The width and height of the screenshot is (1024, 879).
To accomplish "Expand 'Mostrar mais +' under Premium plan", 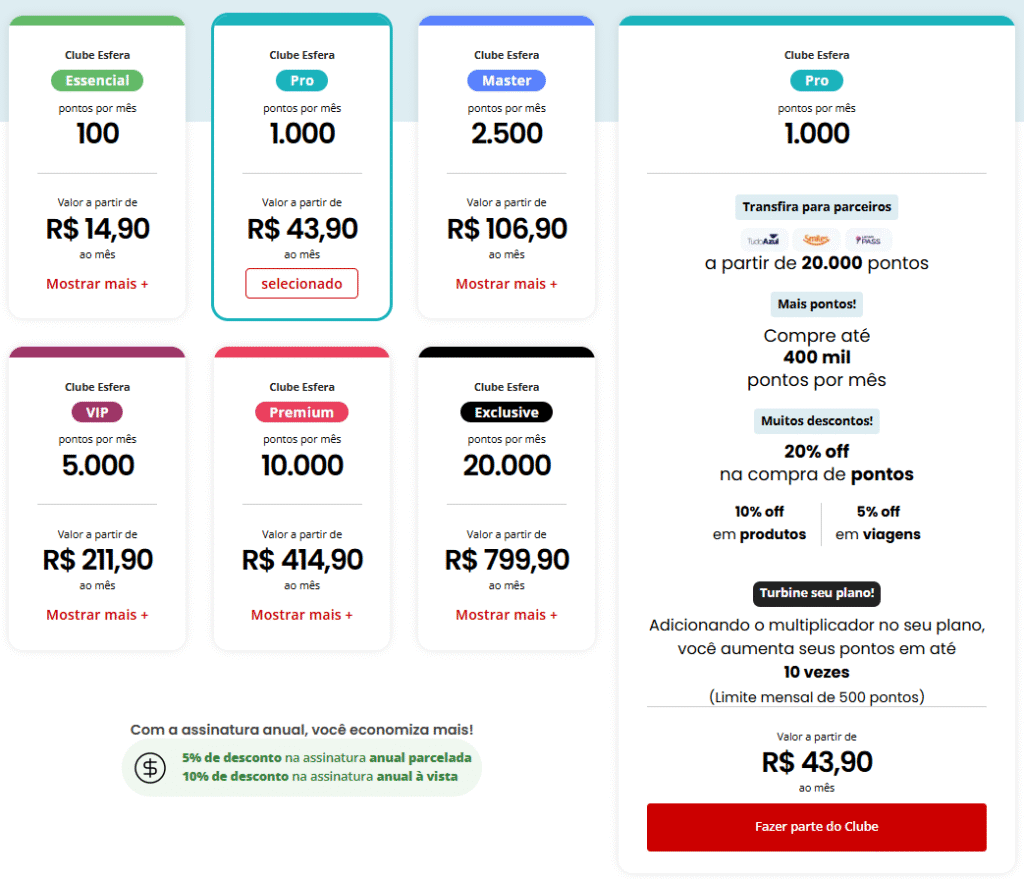I will pyautogui.click(x=301, y=615).
